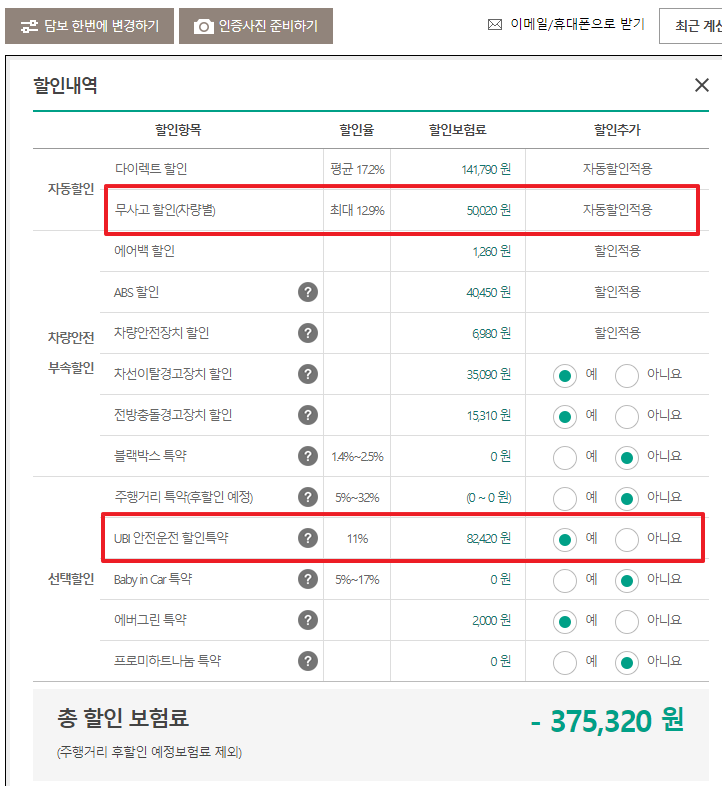Viewport: 722px width, 786px height.
Task: Select 아니요 for 에버그린 특약
Action: tap(627, 622)
